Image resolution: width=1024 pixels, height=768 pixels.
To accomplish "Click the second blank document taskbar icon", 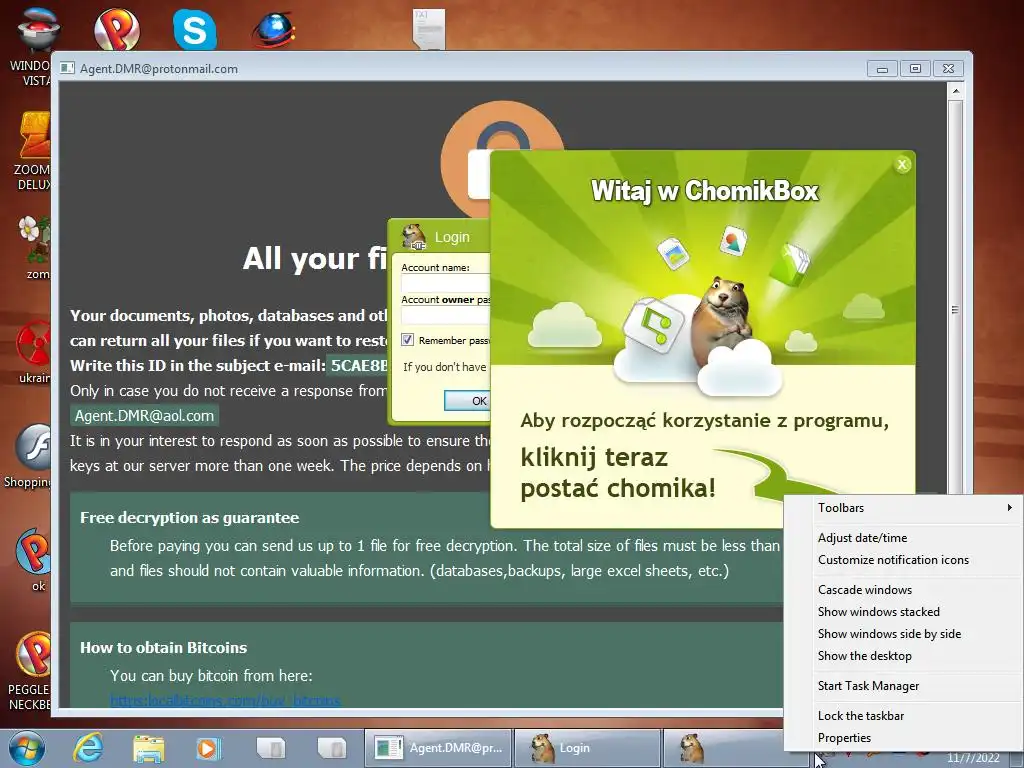I will pos(331,748).
